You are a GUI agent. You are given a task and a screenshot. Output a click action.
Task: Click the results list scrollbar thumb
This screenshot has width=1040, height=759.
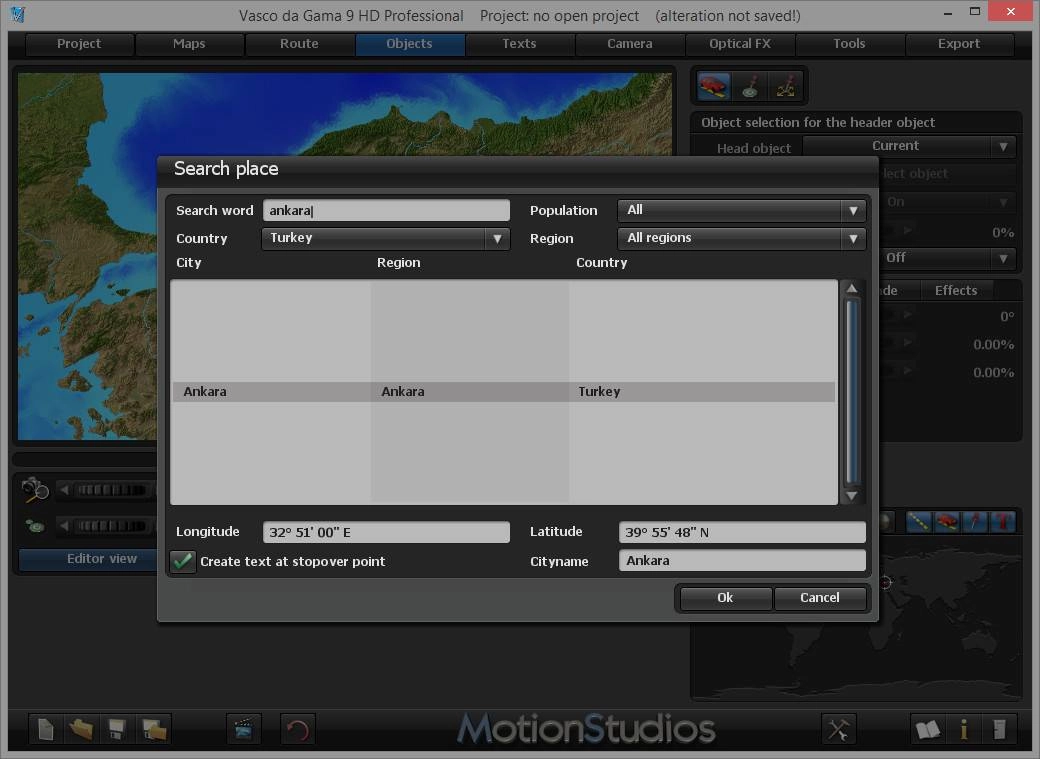point(852,391)
